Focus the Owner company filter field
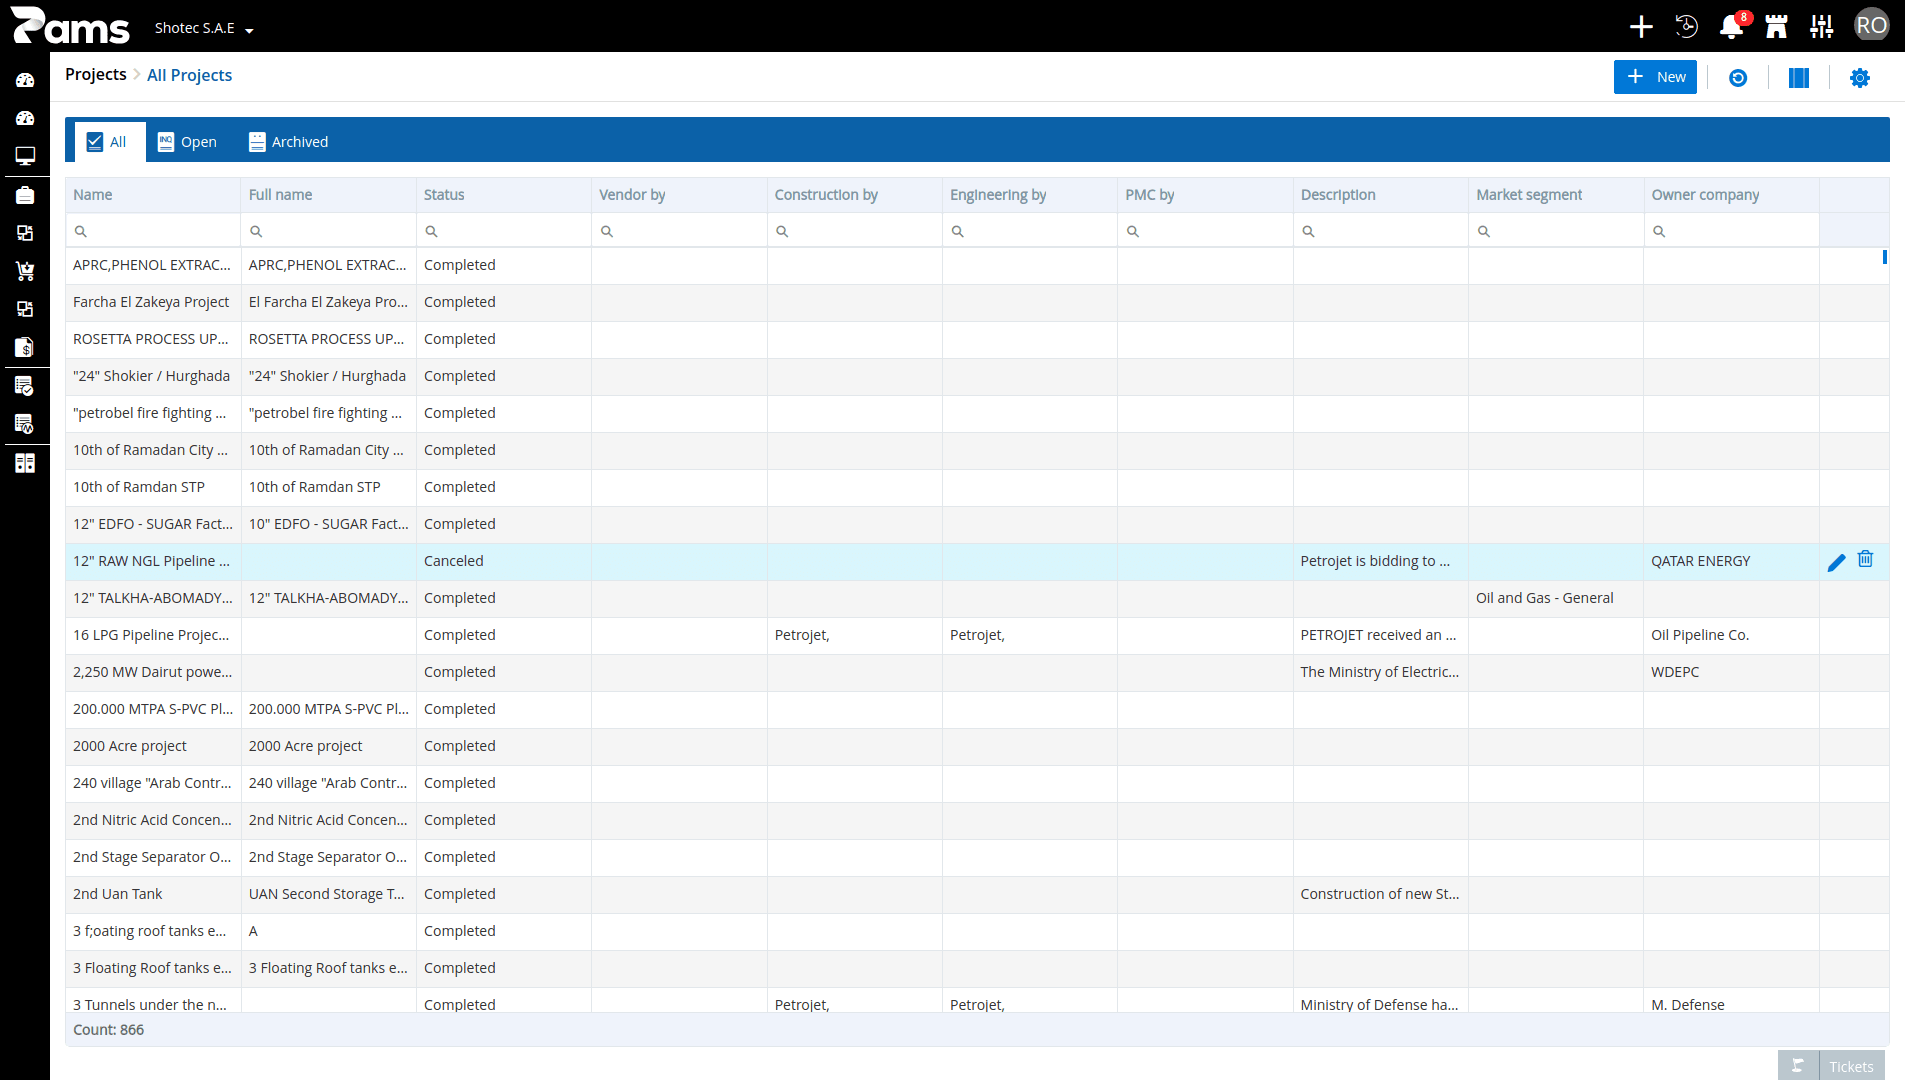Image resolution: width=1905 pixels, height=1080 pixels. point(1732,231)
